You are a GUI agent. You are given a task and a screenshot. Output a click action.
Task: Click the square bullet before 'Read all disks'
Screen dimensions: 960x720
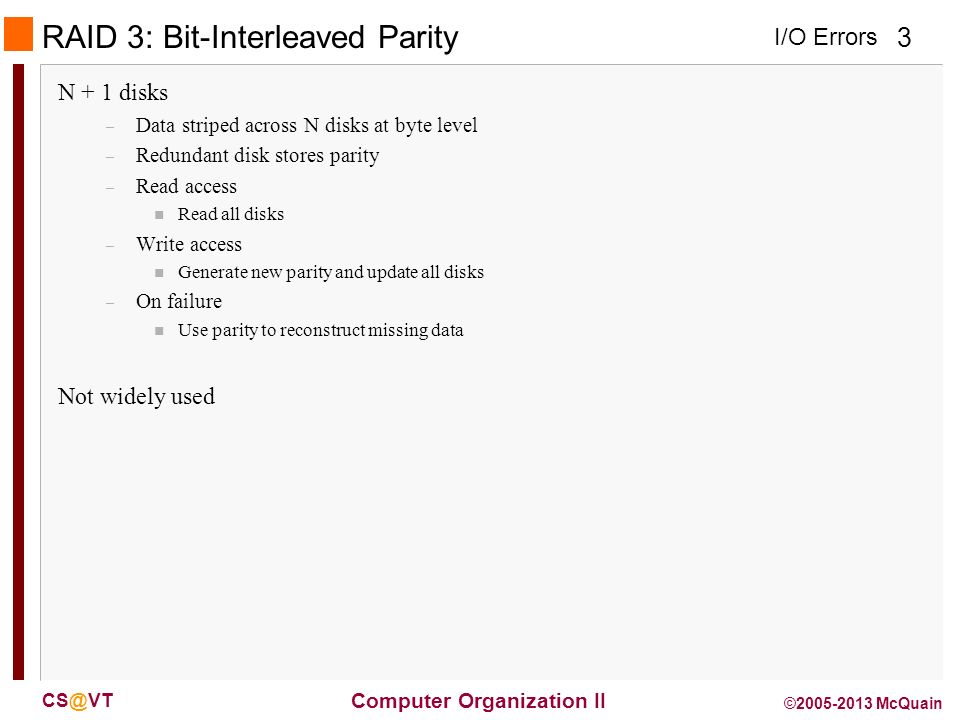pos(159,215)
